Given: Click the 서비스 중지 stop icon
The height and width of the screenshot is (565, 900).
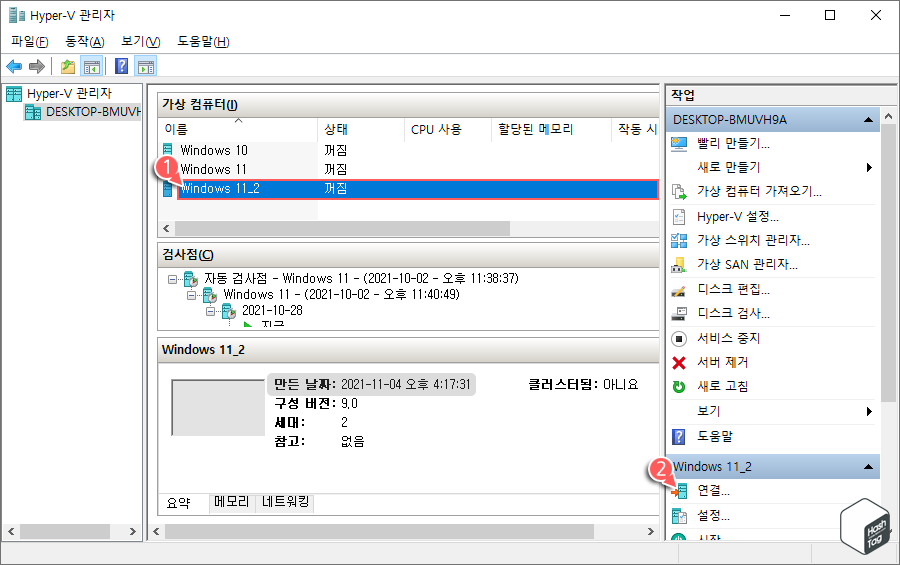Looking at the screenshot, I should click(x=679, y=339).
